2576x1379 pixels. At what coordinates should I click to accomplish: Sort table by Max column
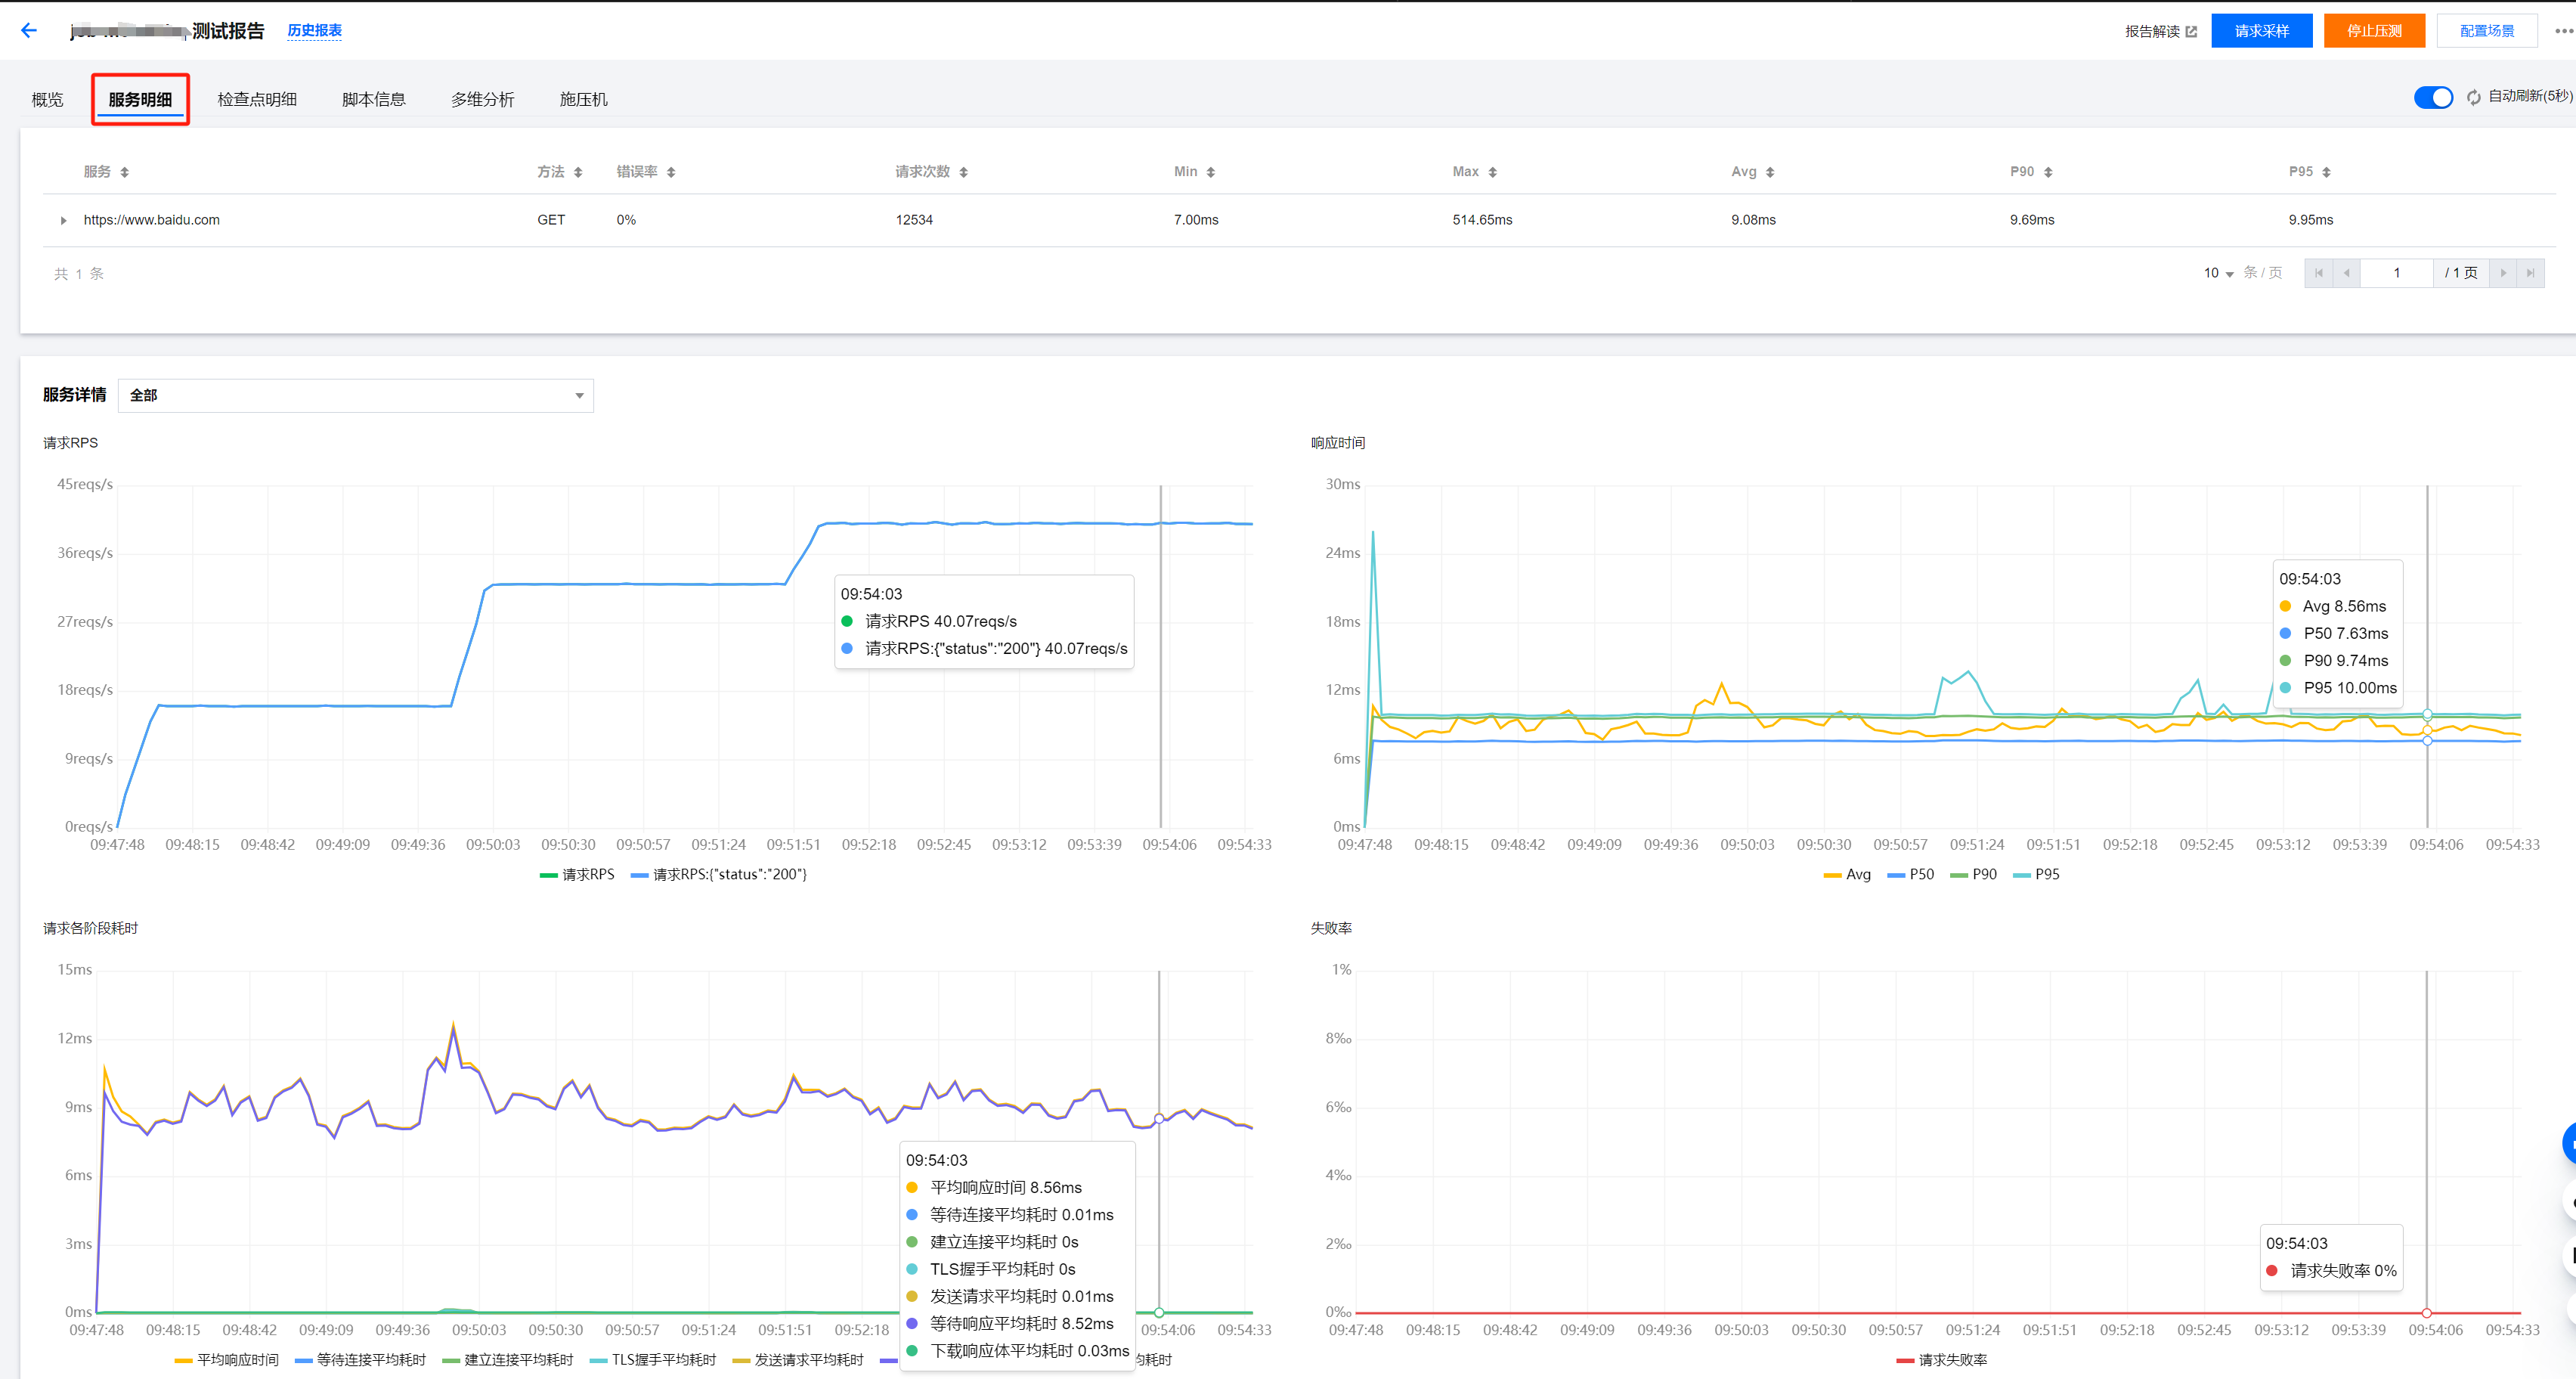coord(1492,172)
